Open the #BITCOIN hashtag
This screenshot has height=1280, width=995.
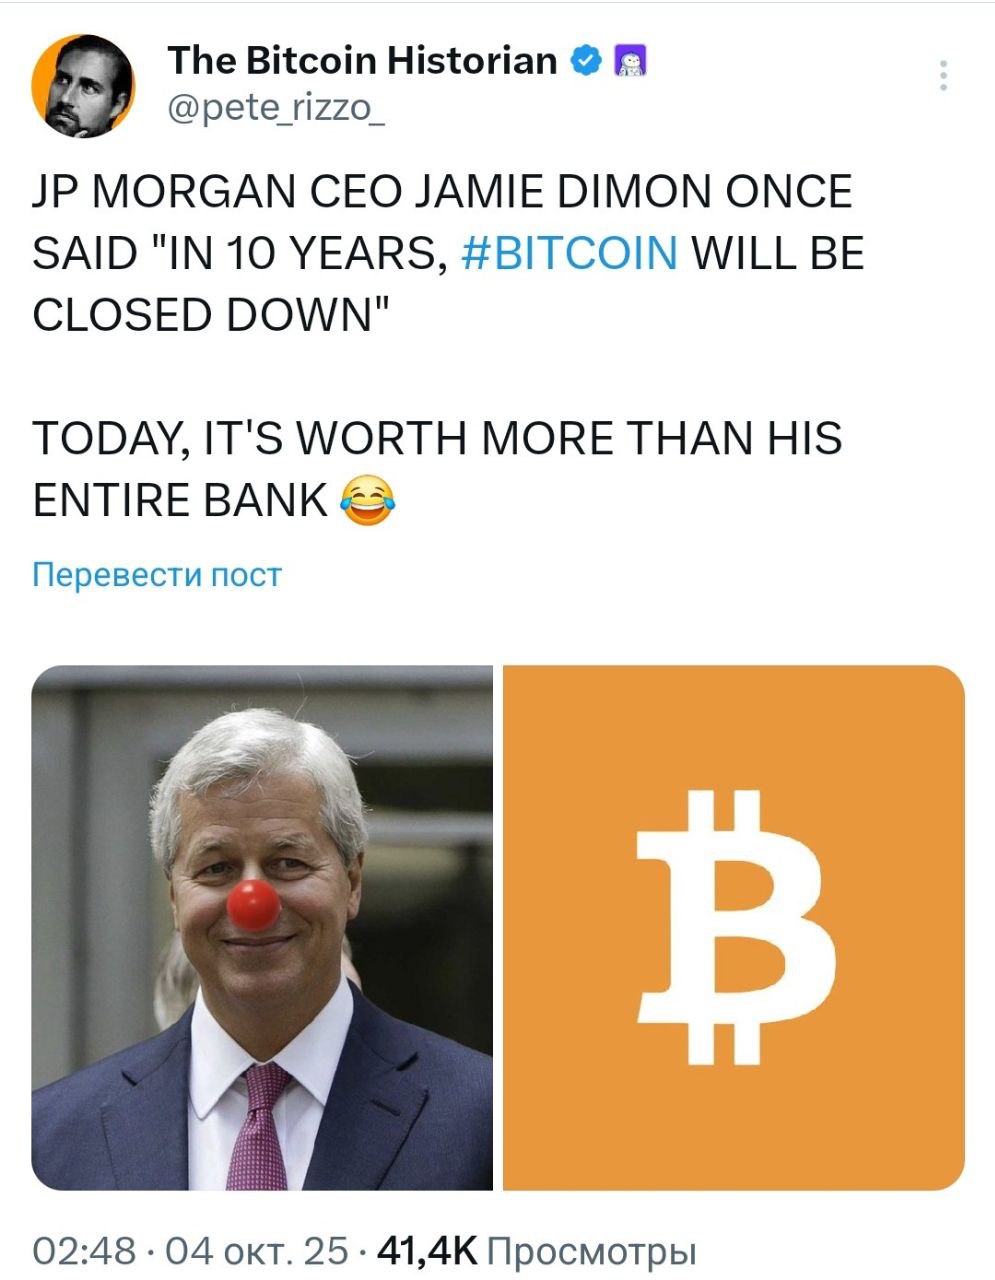click(570, 253)
